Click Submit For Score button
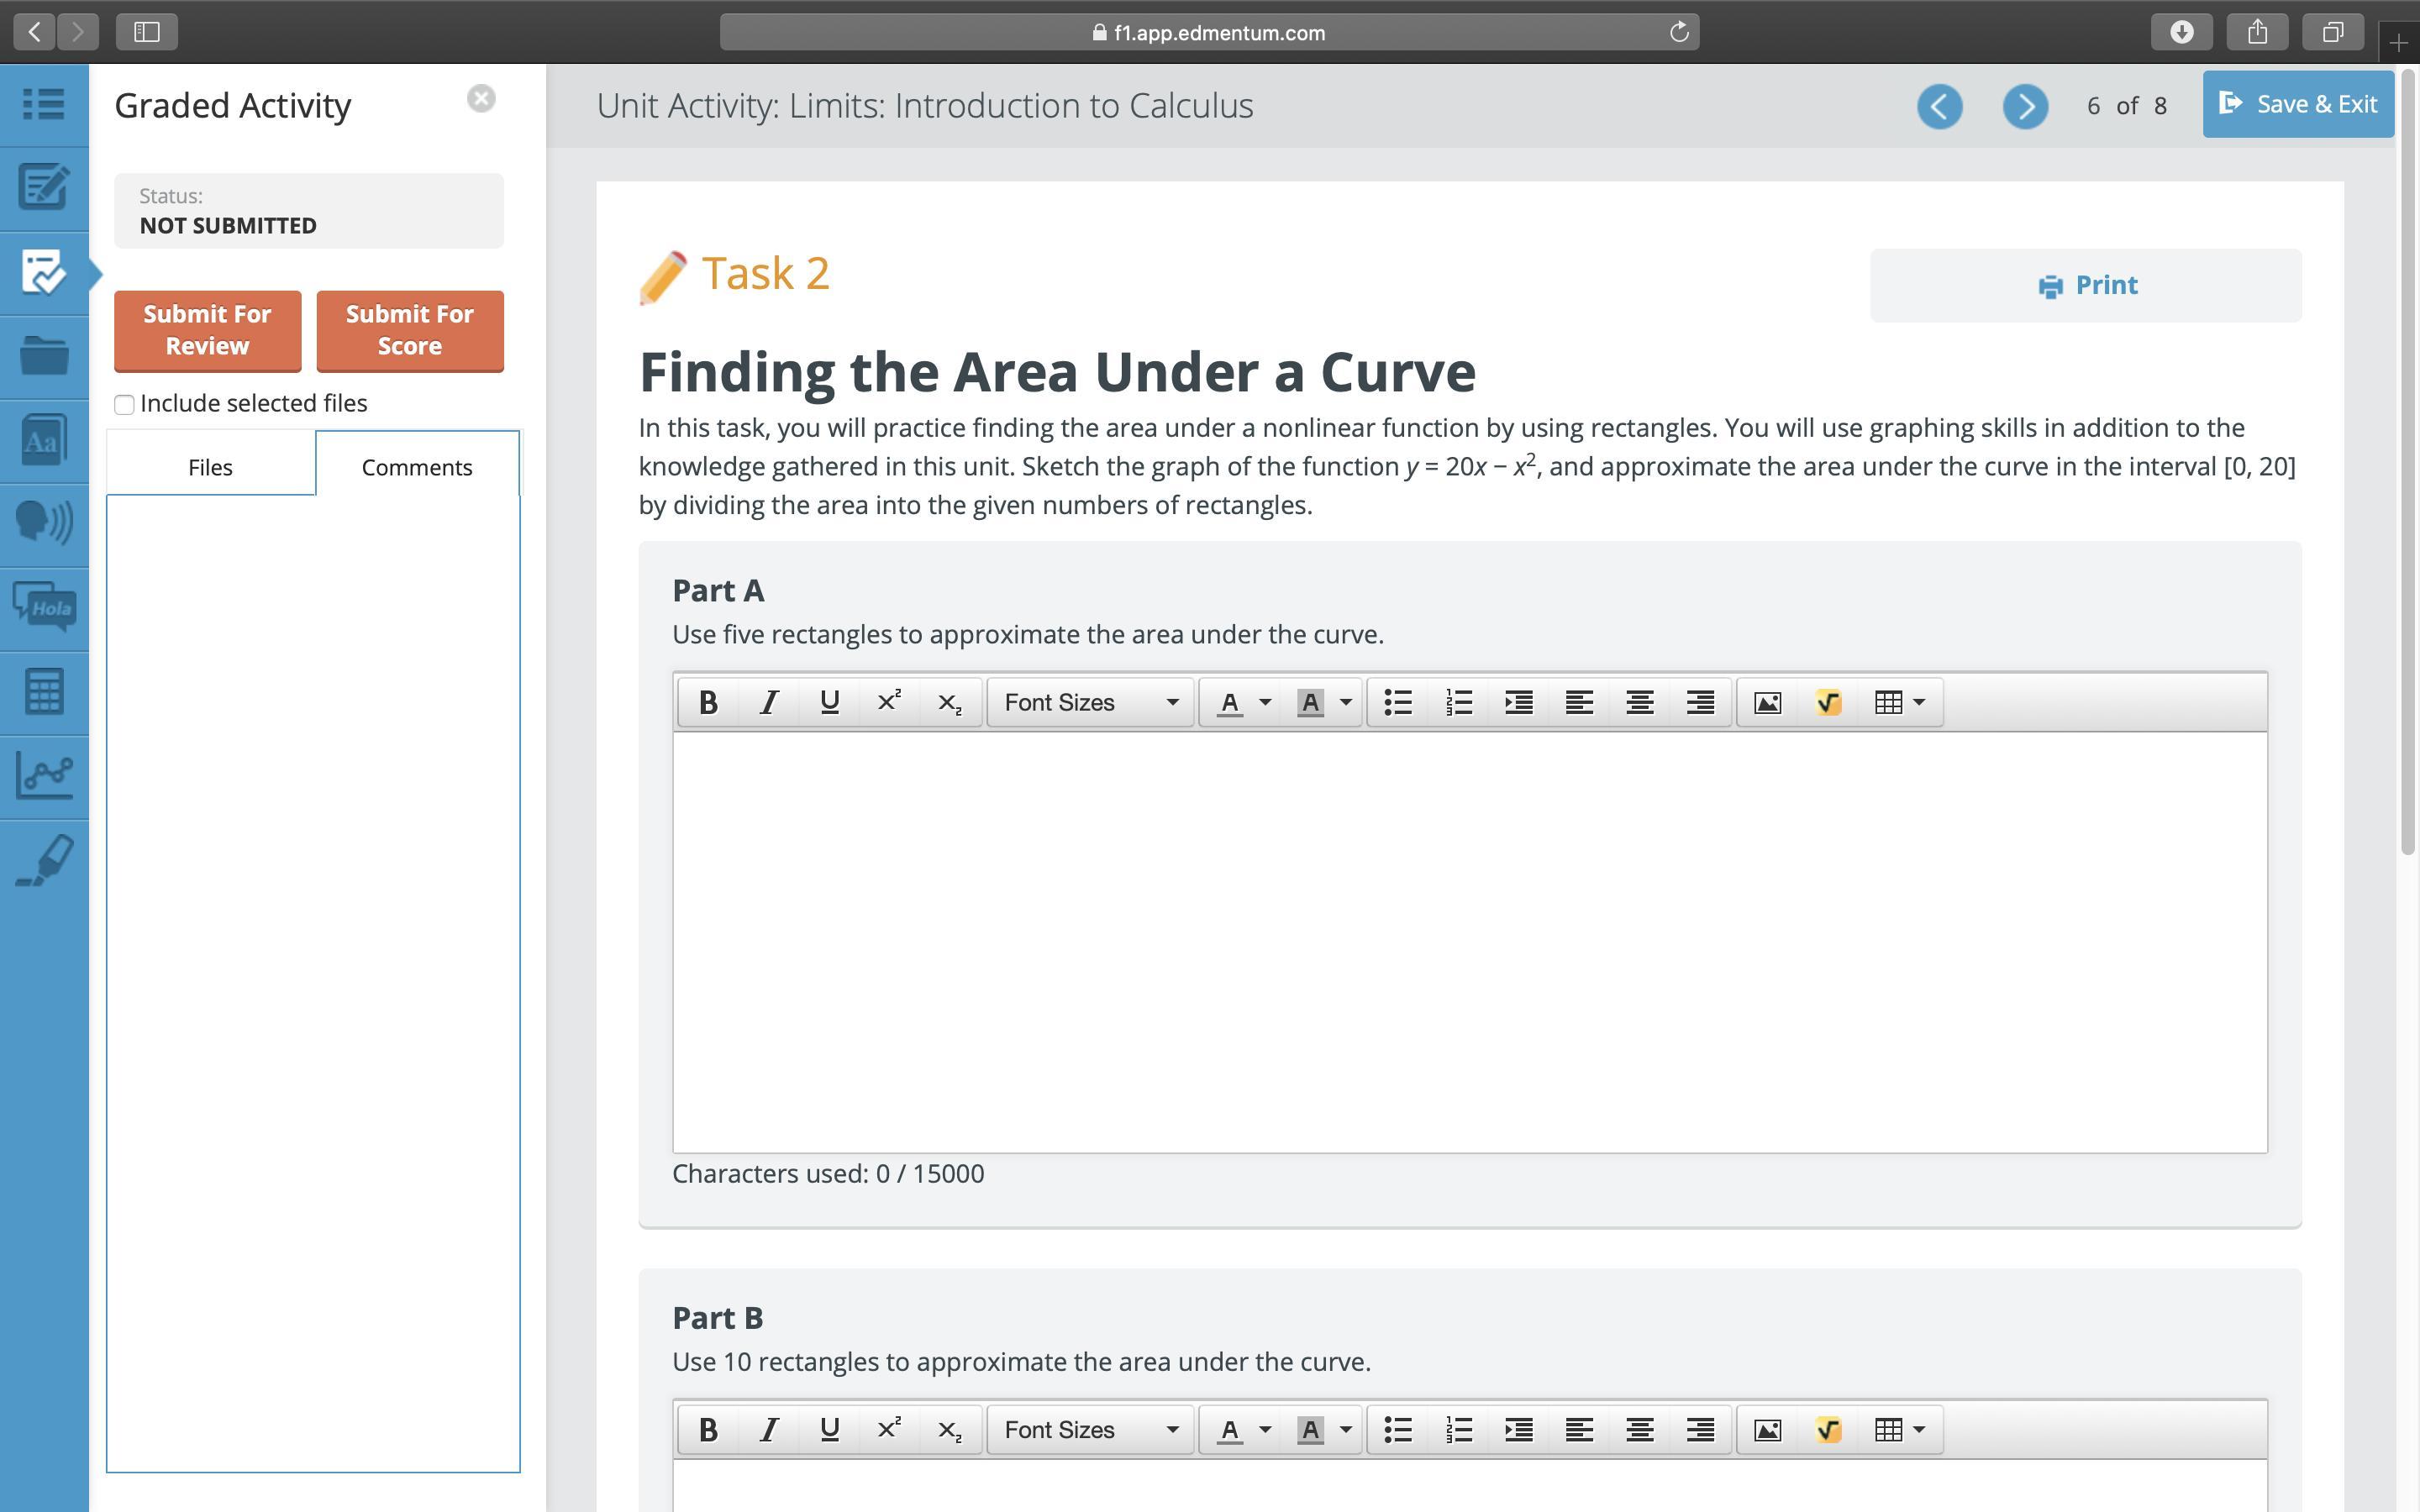The width and height of the screenshot is (2420, 1512). 409,330
